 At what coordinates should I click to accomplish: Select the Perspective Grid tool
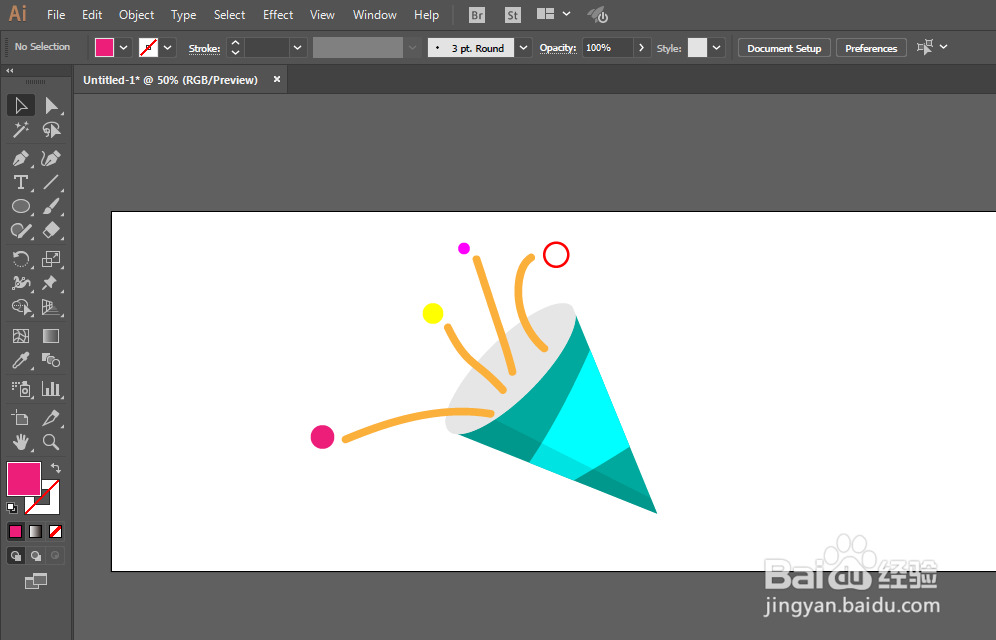[51, 307]
